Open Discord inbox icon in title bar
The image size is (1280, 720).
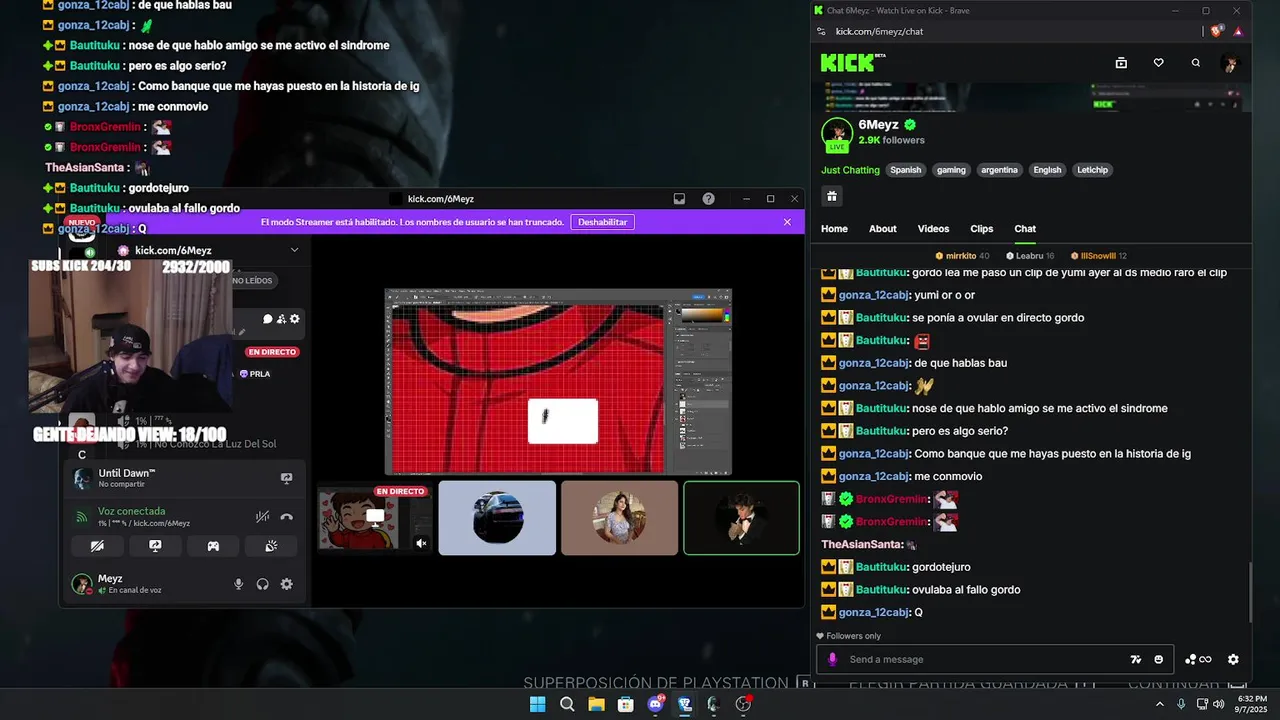[x=679, y=199]
